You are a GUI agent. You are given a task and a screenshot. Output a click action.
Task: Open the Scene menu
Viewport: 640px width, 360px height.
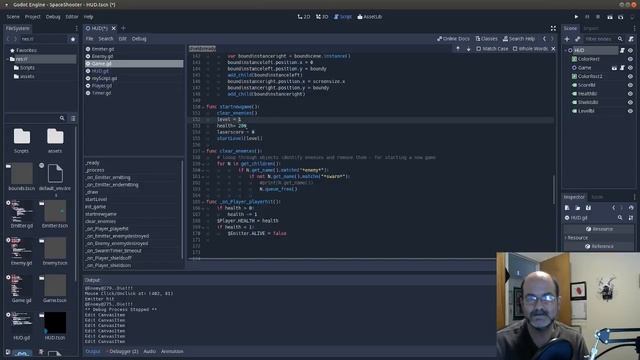(x=13, y=17)
